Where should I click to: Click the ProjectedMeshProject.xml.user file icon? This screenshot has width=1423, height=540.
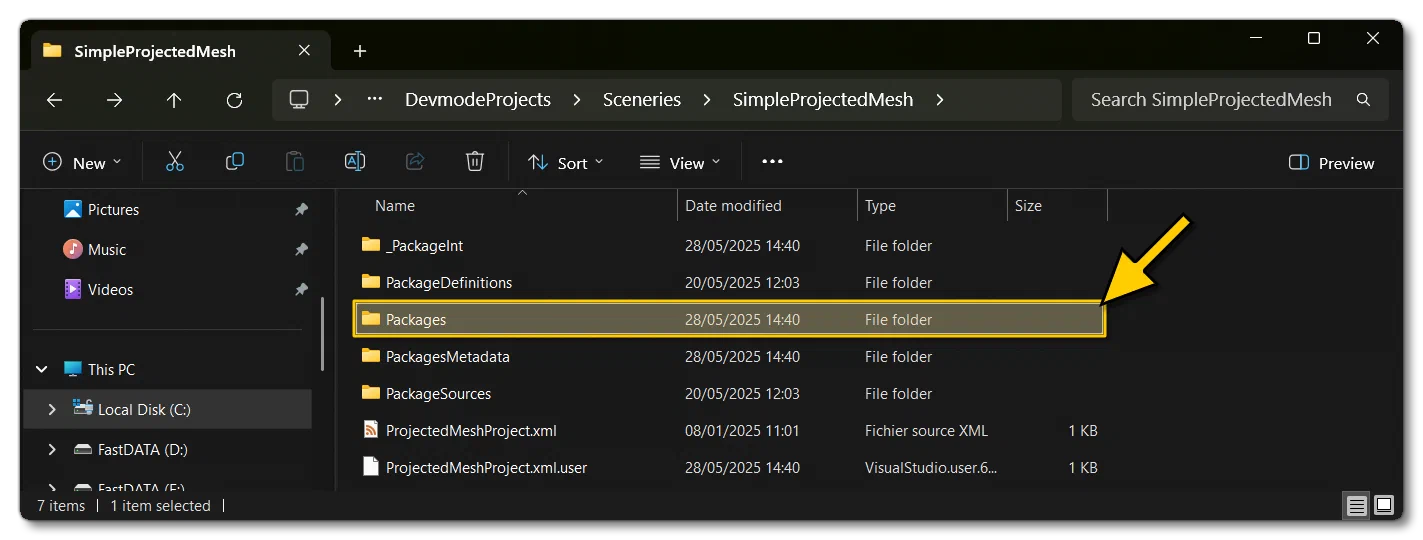coord(371,467)
